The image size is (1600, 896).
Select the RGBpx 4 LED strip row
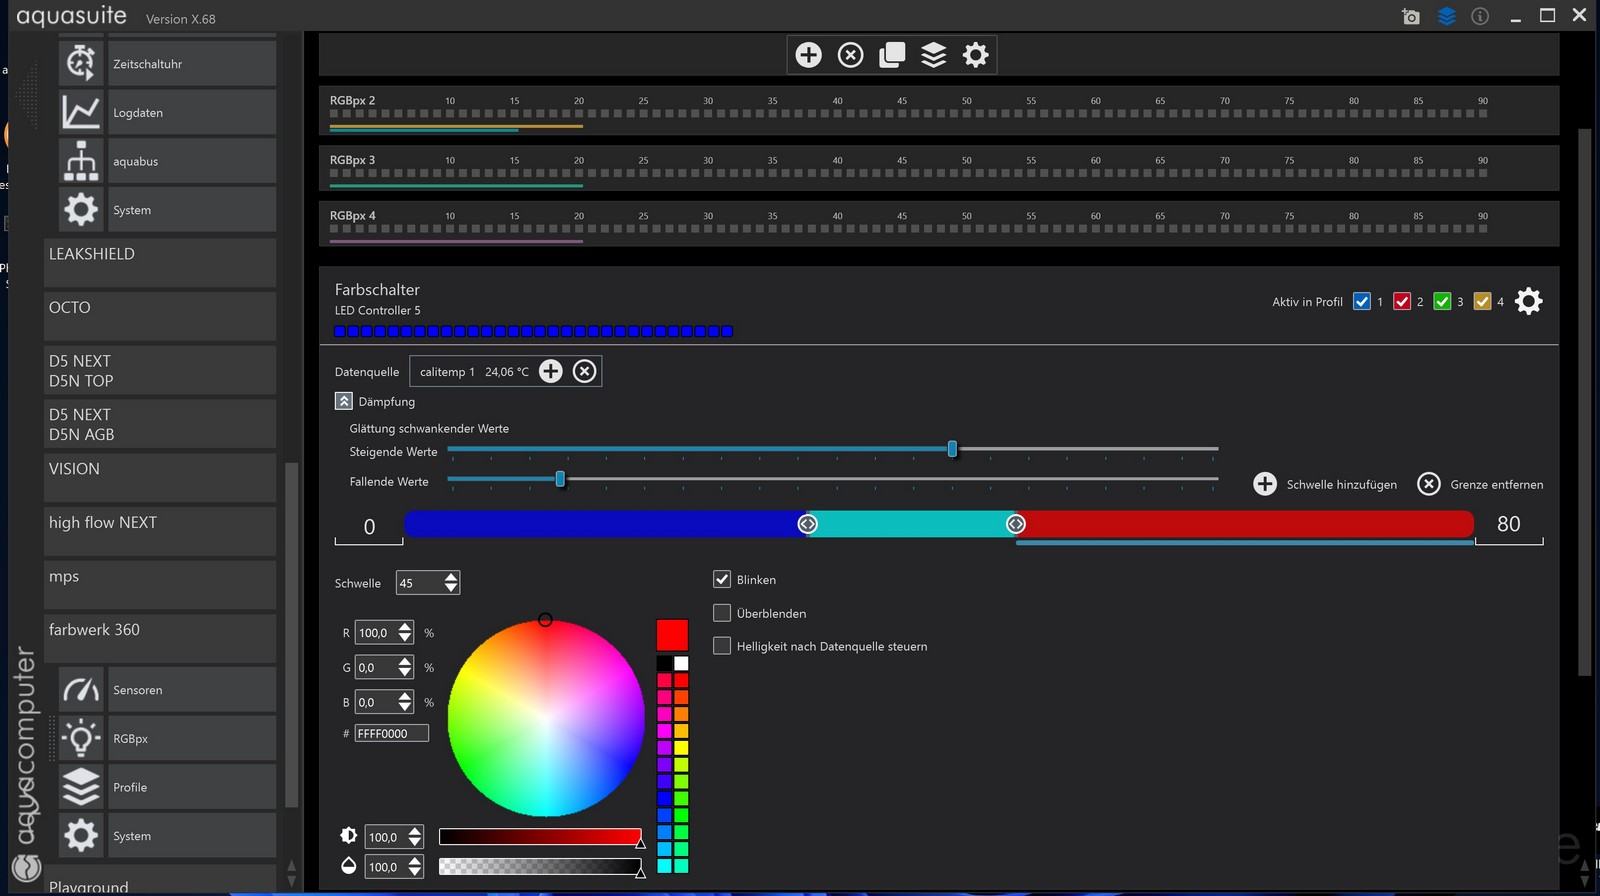pyautogui.click(x=939, y=224)
